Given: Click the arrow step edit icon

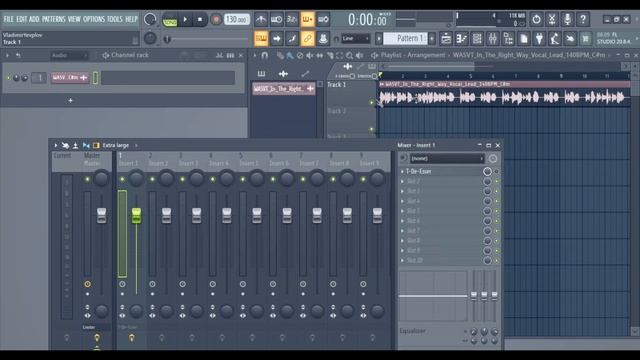Looking at the screenshot, I should point(277,39).
